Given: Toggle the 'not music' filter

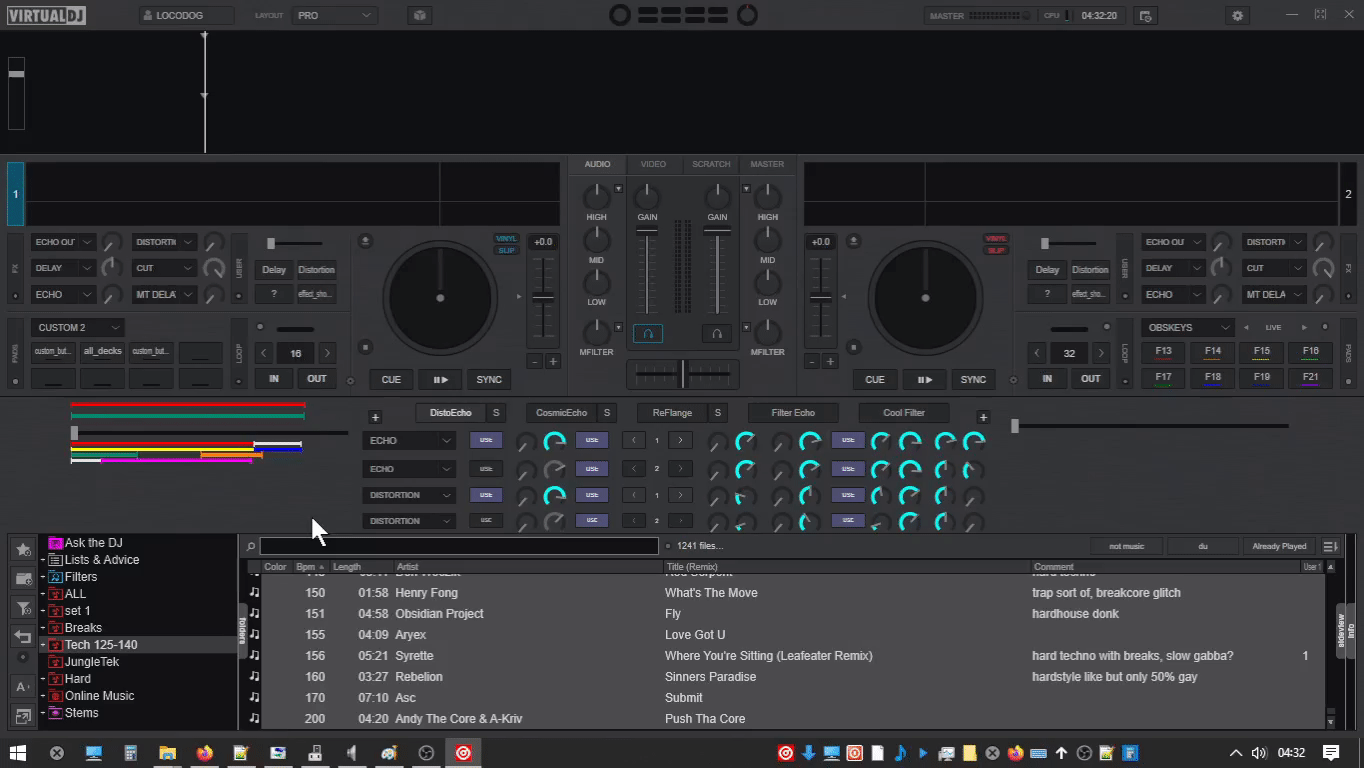Looking at the screenshot, I should pyautogui.click(x=1127, y=546).
